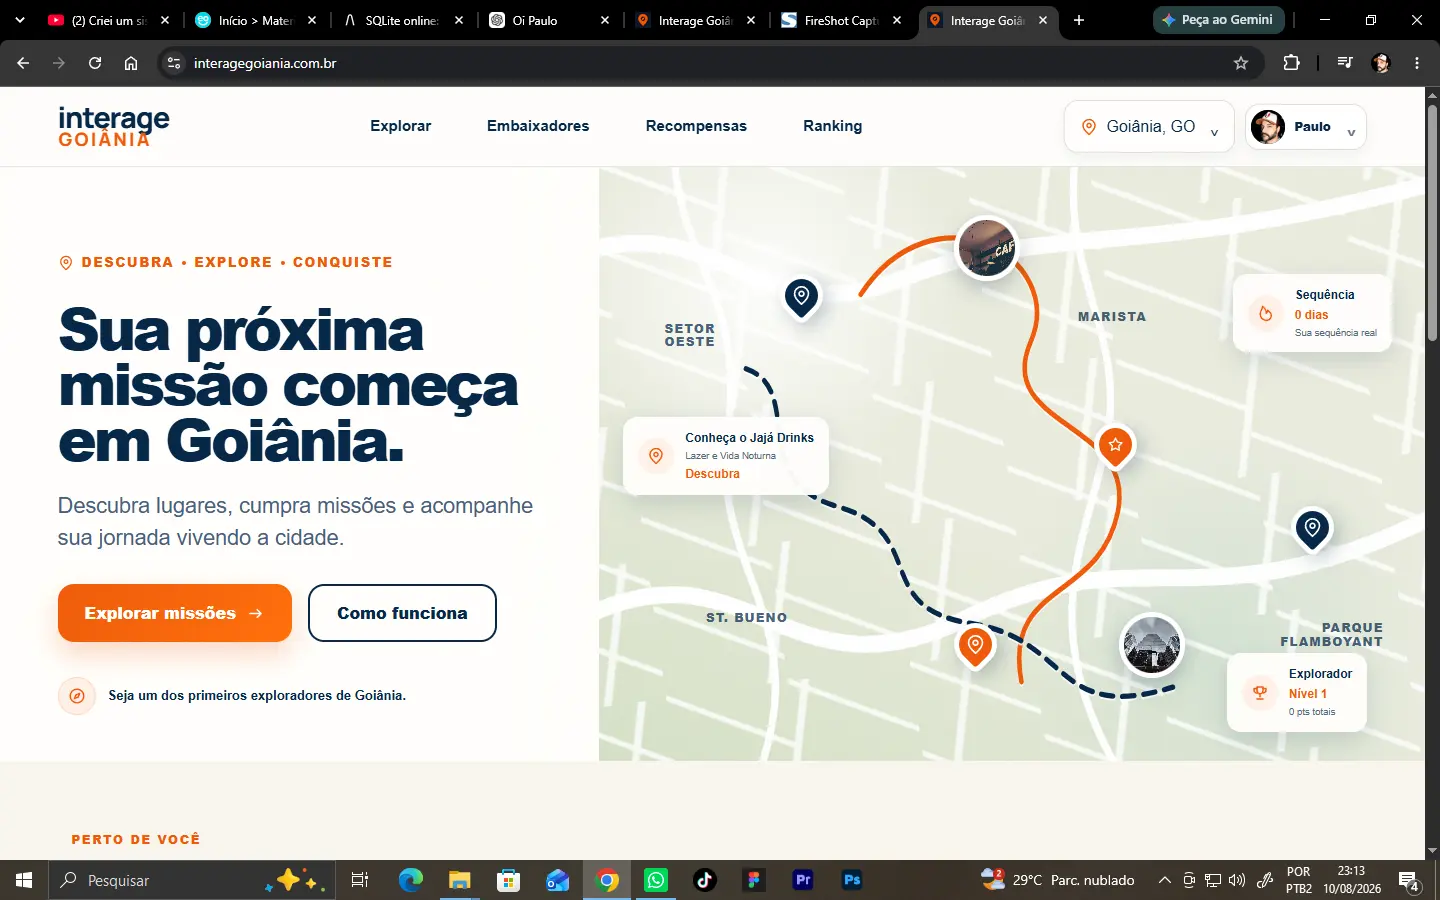Switch to the YouTube 'Criei um' tab
The height and width of the screenshot is (900, 1440).
(x=108, y=20)
